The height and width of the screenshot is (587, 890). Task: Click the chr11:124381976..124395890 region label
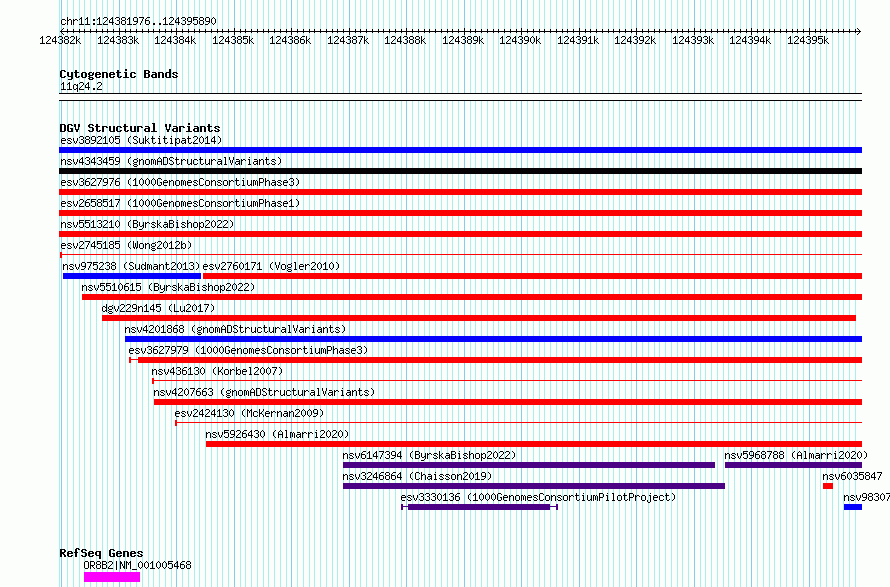coord(138,21)
